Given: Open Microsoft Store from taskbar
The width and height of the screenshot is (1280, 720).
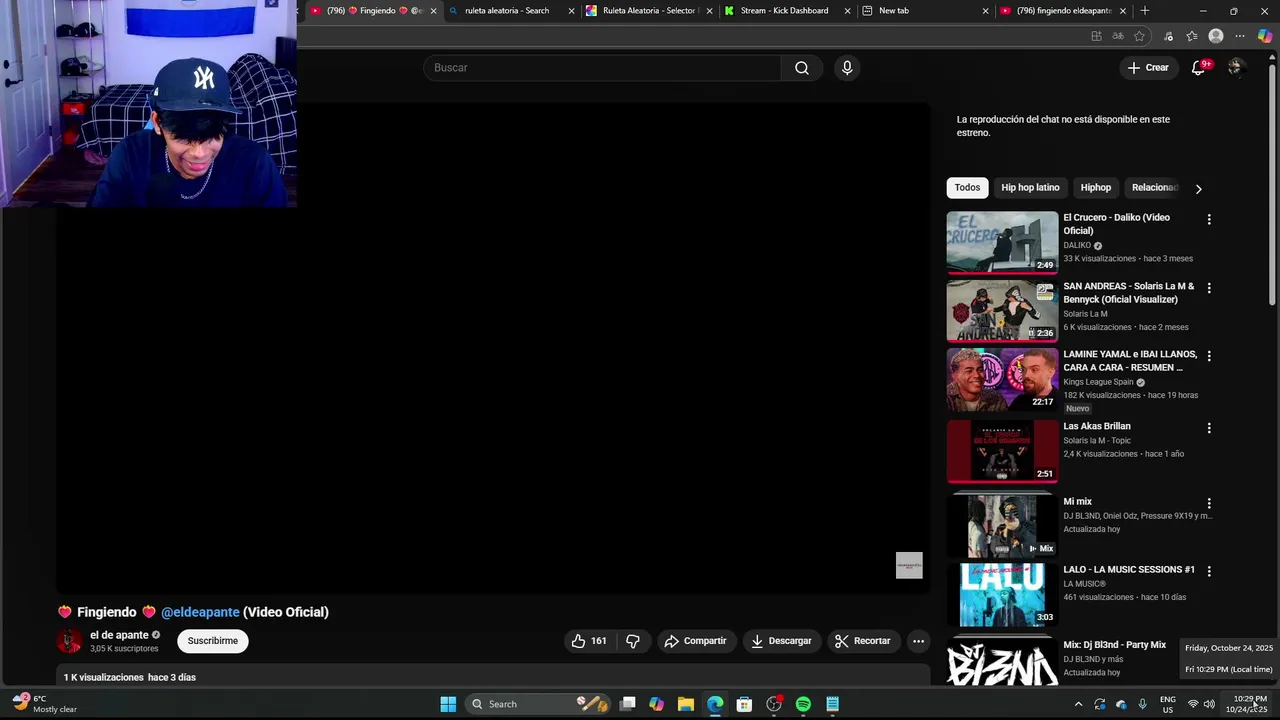Looking at the screenshot, I should coord(744,704).
